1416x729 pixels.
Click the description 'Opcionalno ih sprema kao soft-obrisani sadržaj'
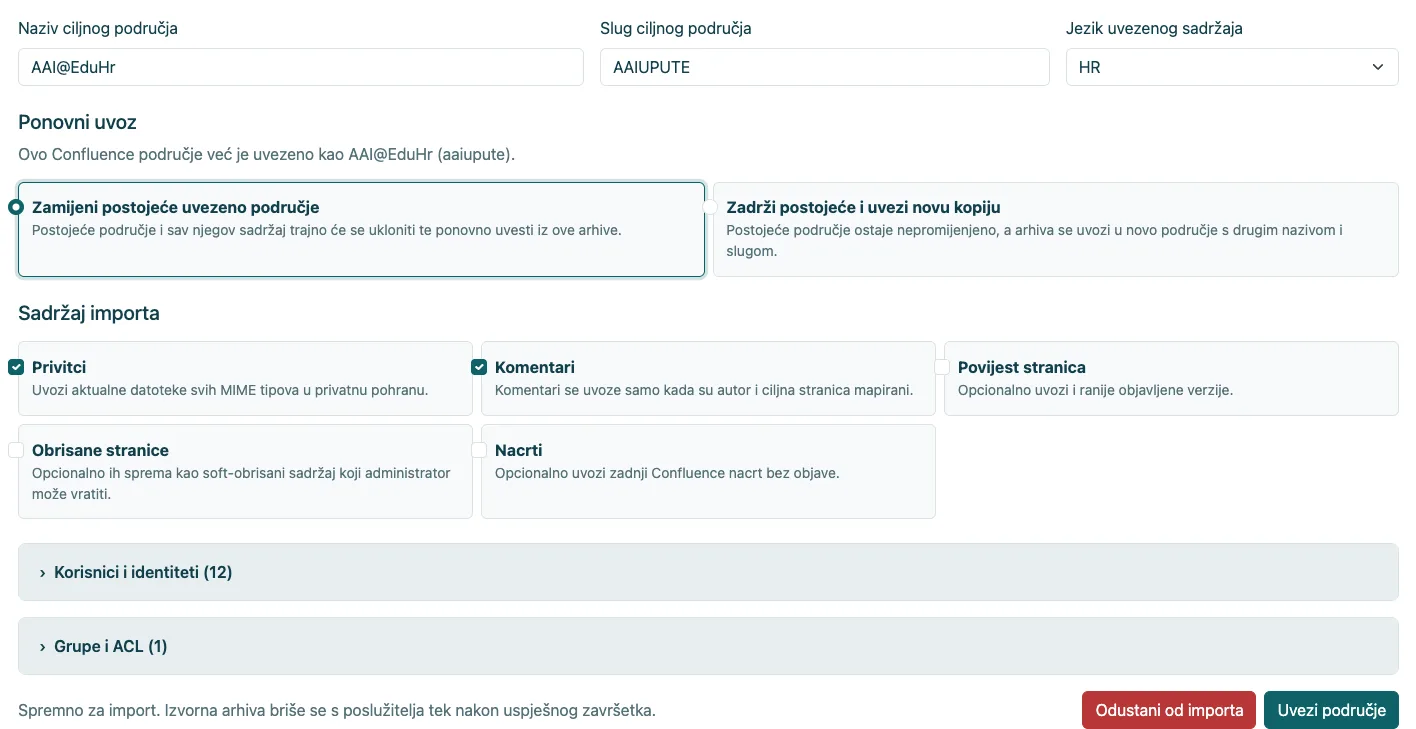(241, 483)
